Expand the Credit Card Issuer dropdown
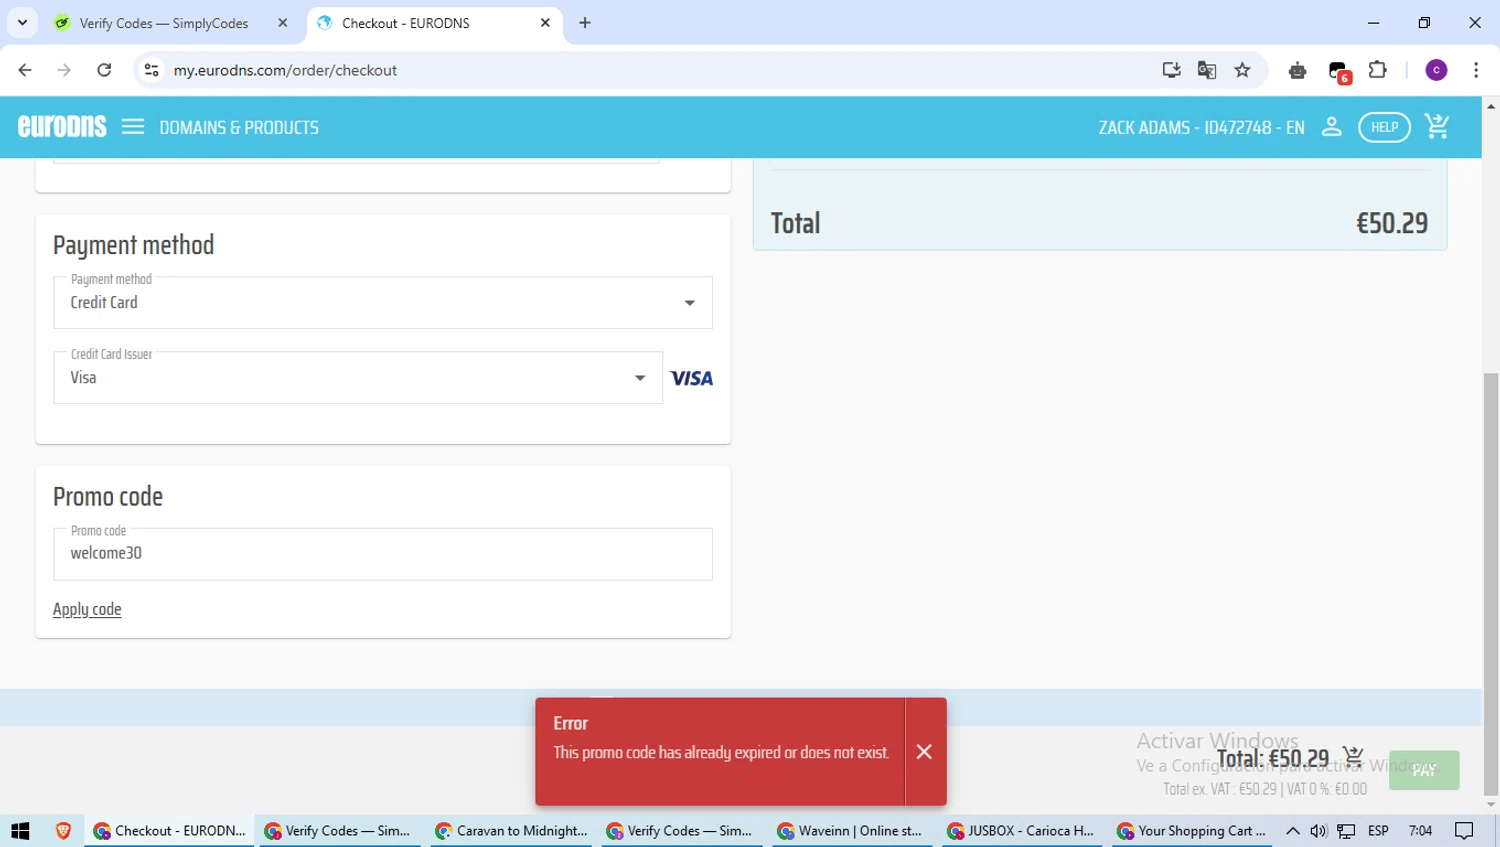The height and width of the screenshot is (847, 1500). (x=358, y=377)
